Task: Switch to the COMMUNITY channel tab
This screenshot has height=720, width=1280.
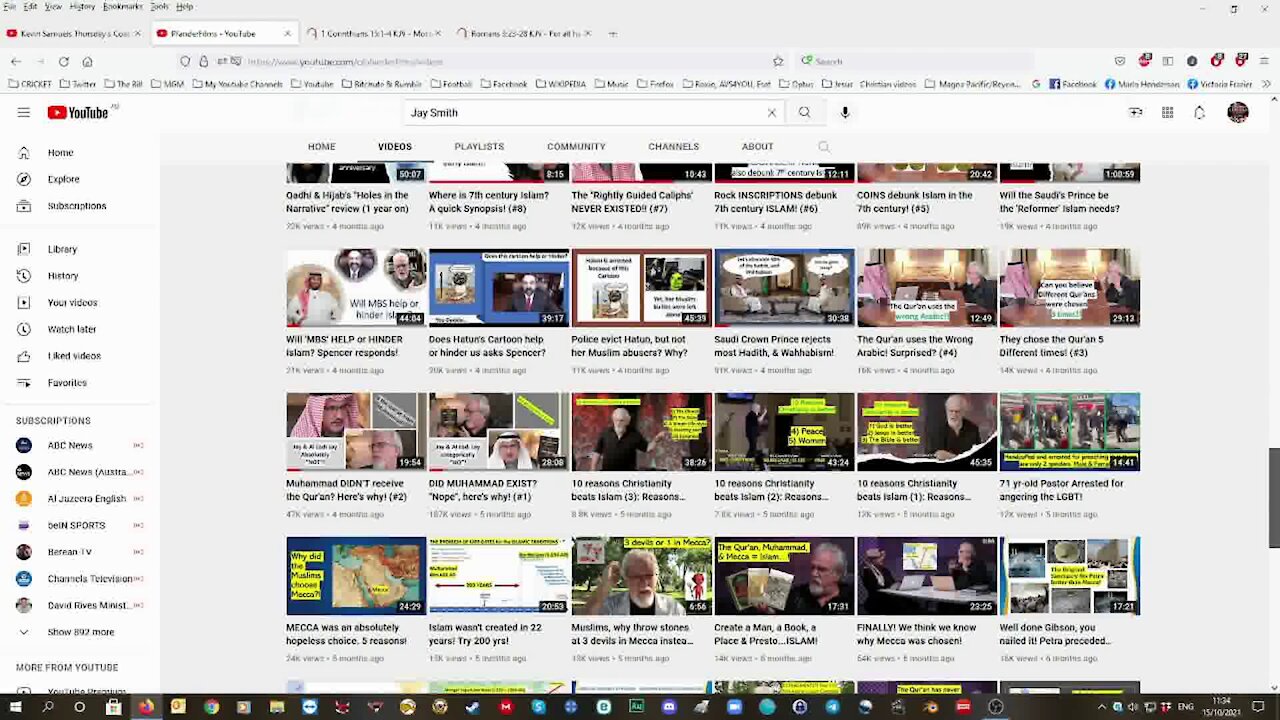Action: click(x=576, y=147)
